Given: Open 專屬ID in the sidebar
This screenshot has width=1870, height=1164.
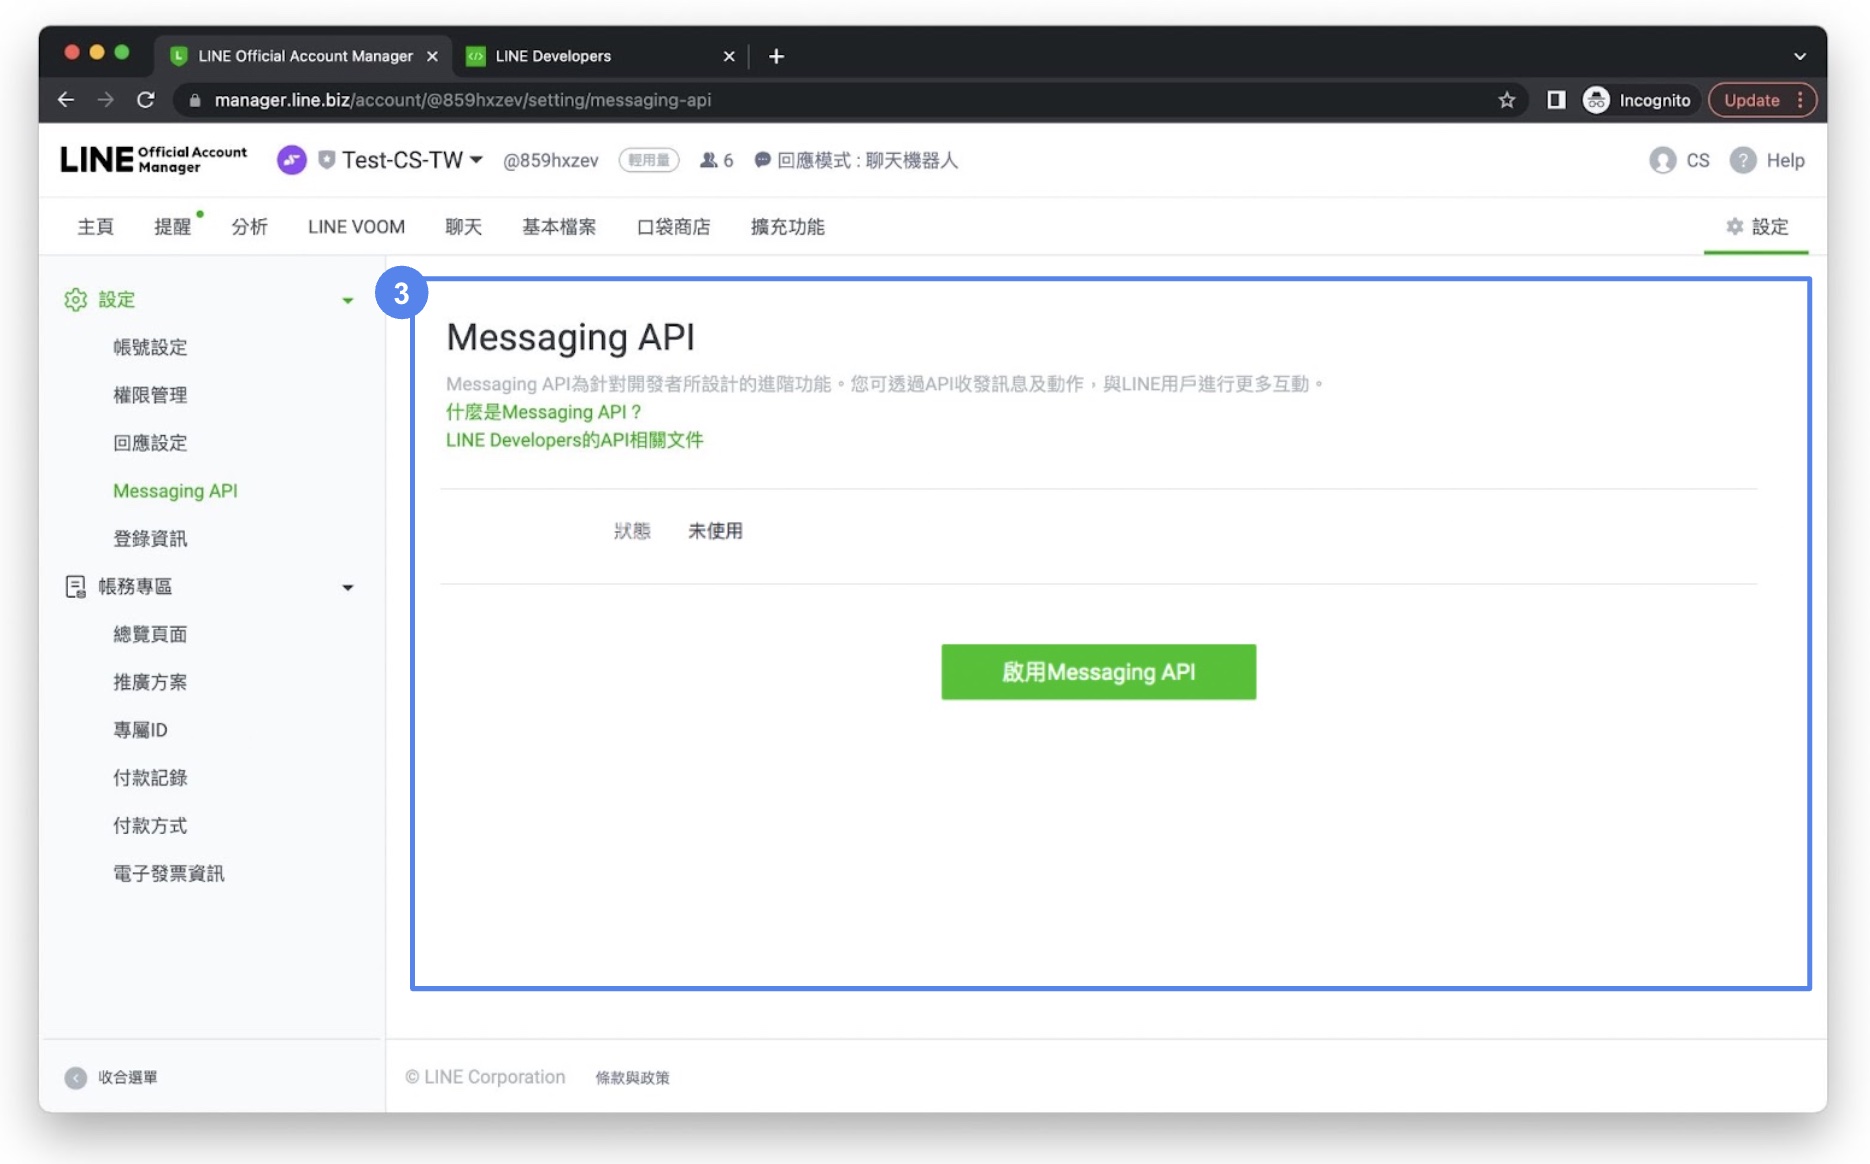Looking at the screenshot, I should (140, 730).
